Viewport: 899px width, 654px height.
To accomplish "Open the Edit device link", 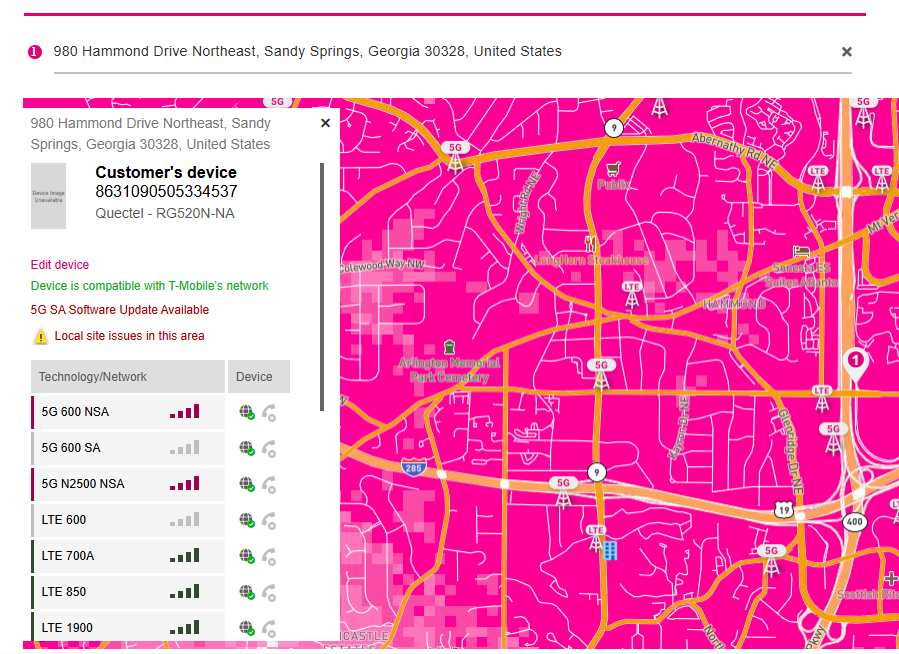I will tap(60, 265).
